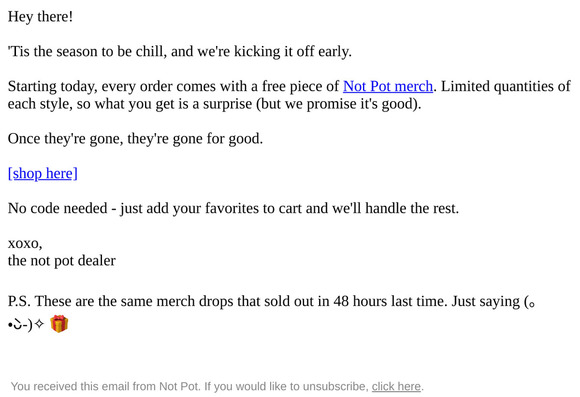580x397 pixels.
Task: Click 'You received this email from Not Pot'
Action: 105,386
